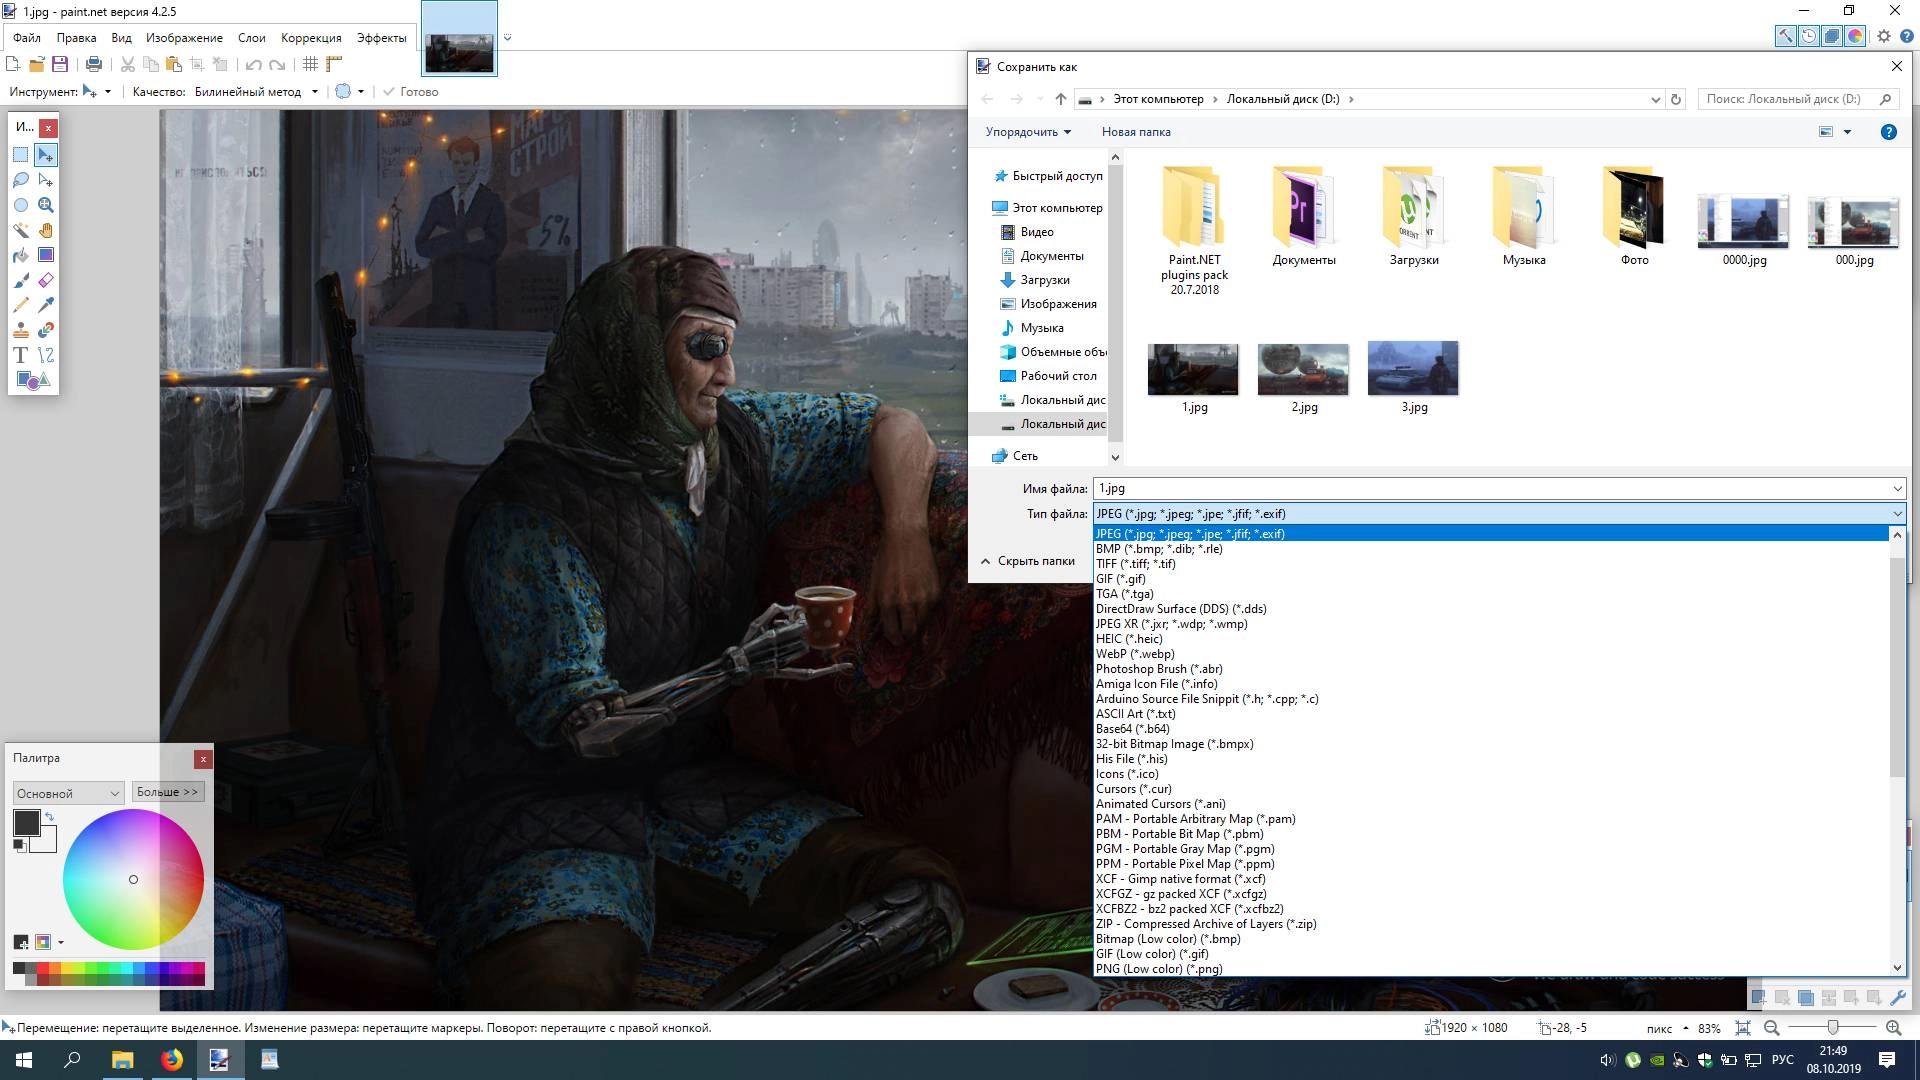
Task: Select the Text tool
Action: click(x=21, y=355)
